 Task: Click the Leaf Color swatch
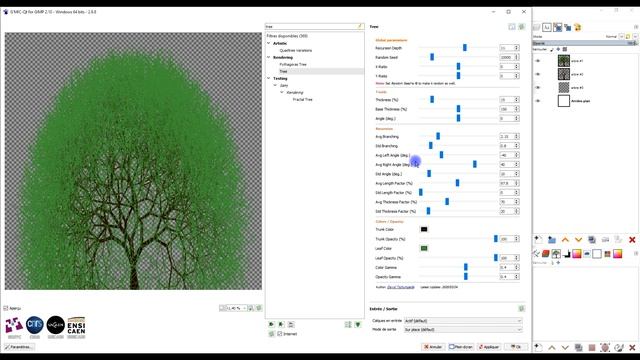[424, 248]
